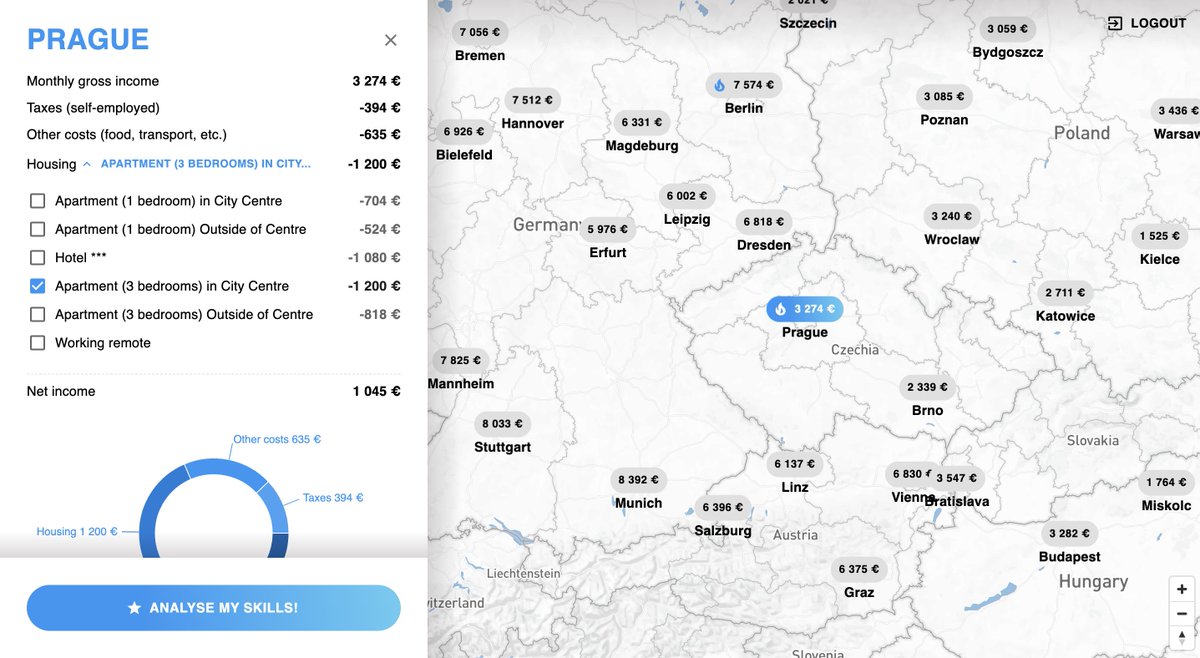Select the Wroclaw 3 240 € marker
This screenshot has height=658, width=1200.
952,217
